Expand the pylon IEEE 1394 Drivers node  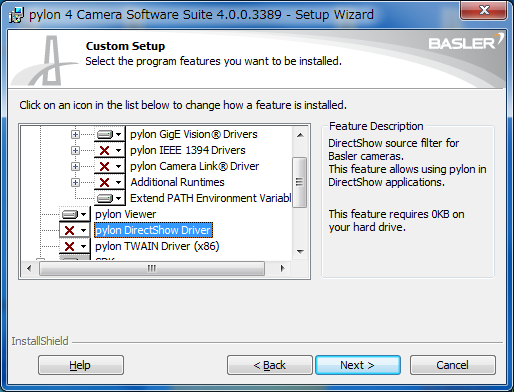point(75,151)
